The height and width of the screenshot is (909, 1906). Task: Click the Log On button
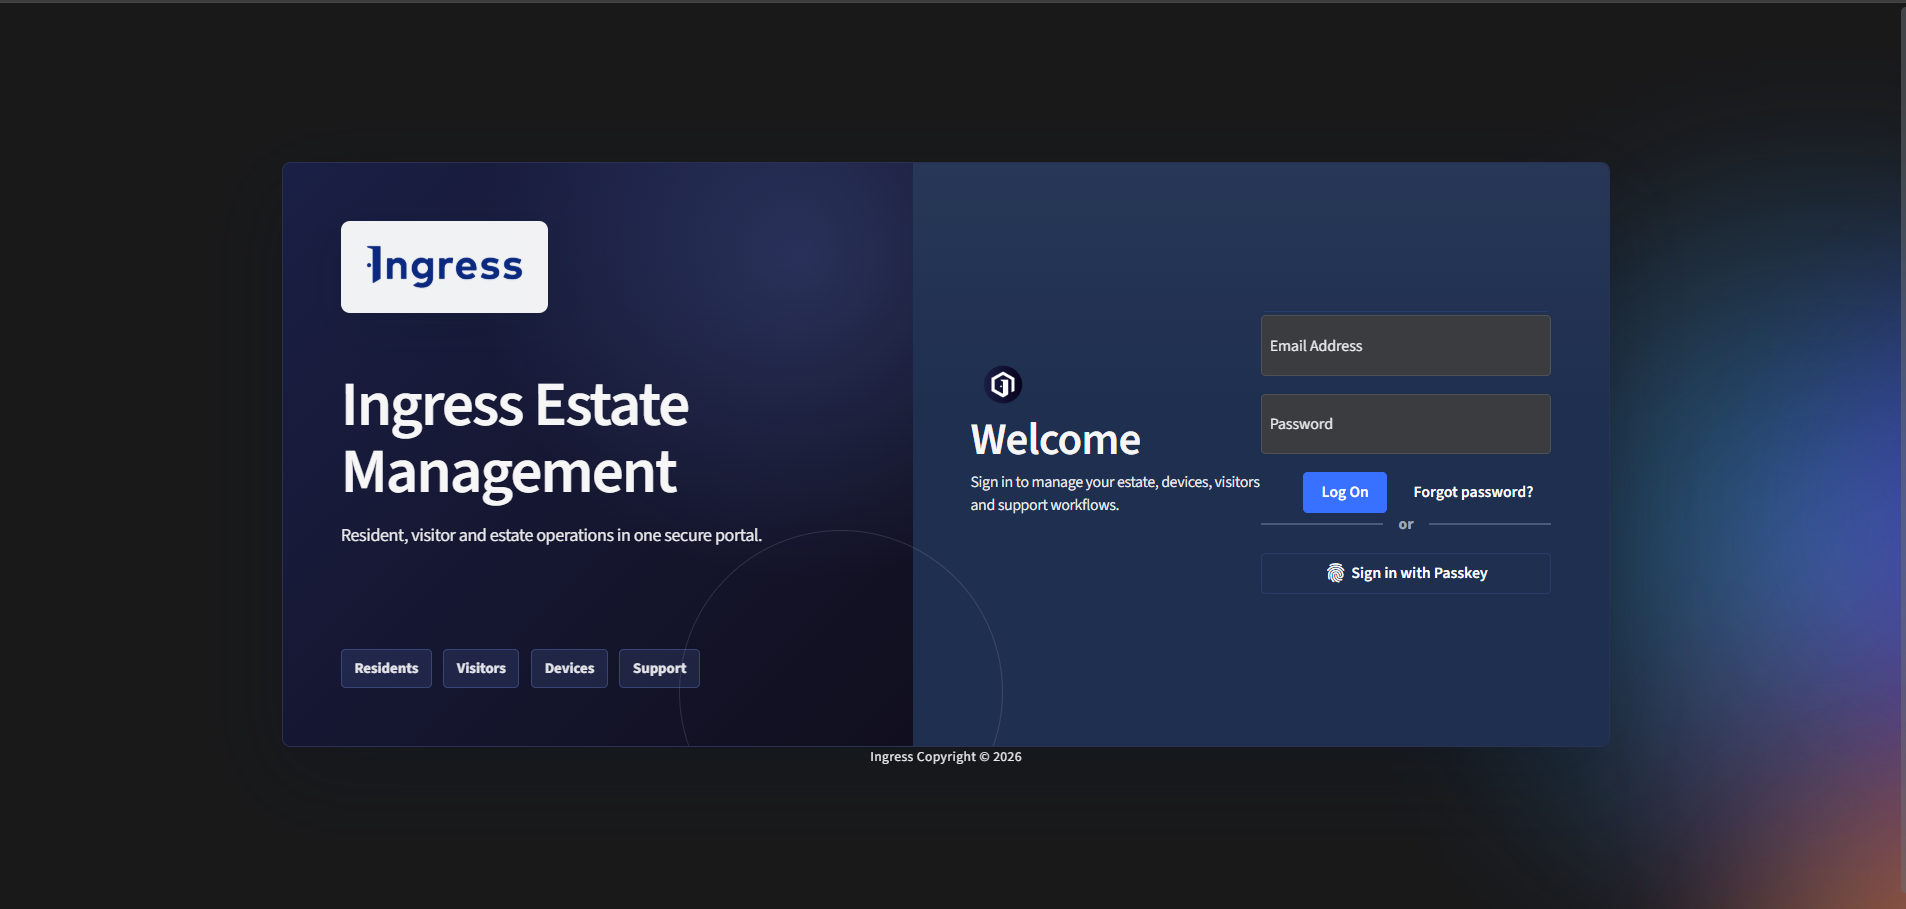(x=1344, y=492)
